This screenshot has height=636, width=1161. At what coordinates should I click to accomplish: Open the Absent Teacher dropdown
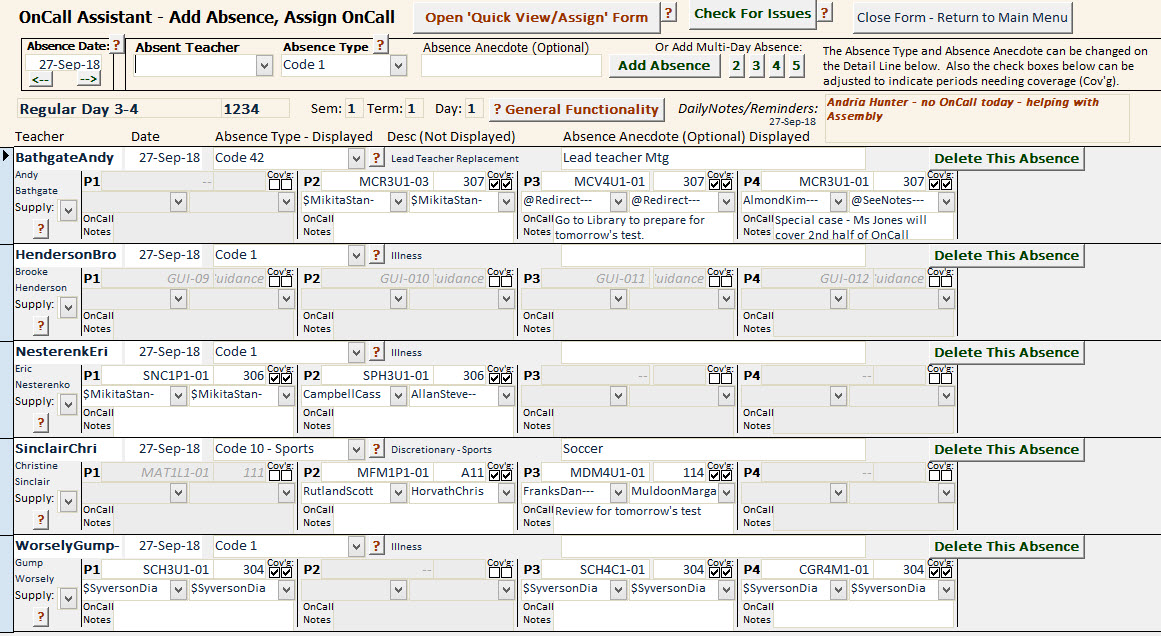[264, 66]
